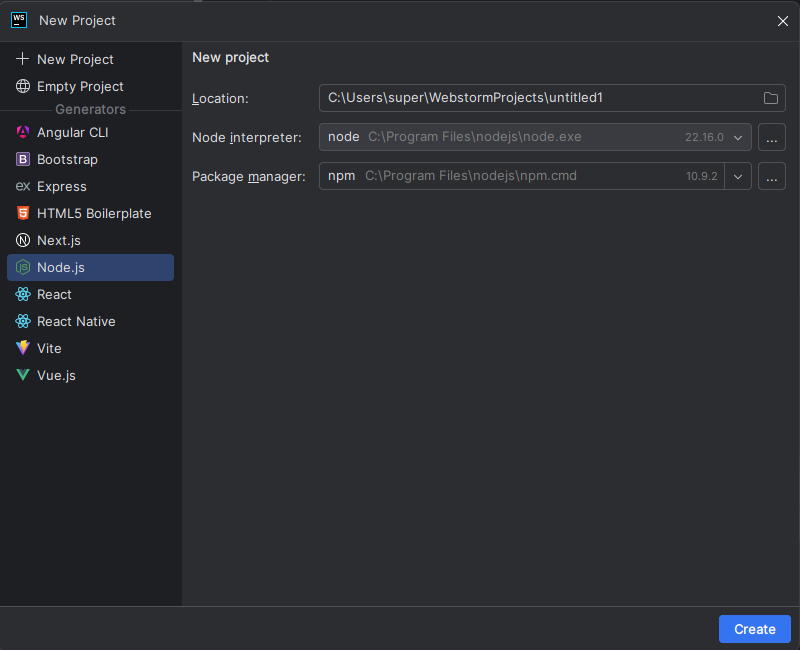Choose the Vite generator

pos(91,348)
